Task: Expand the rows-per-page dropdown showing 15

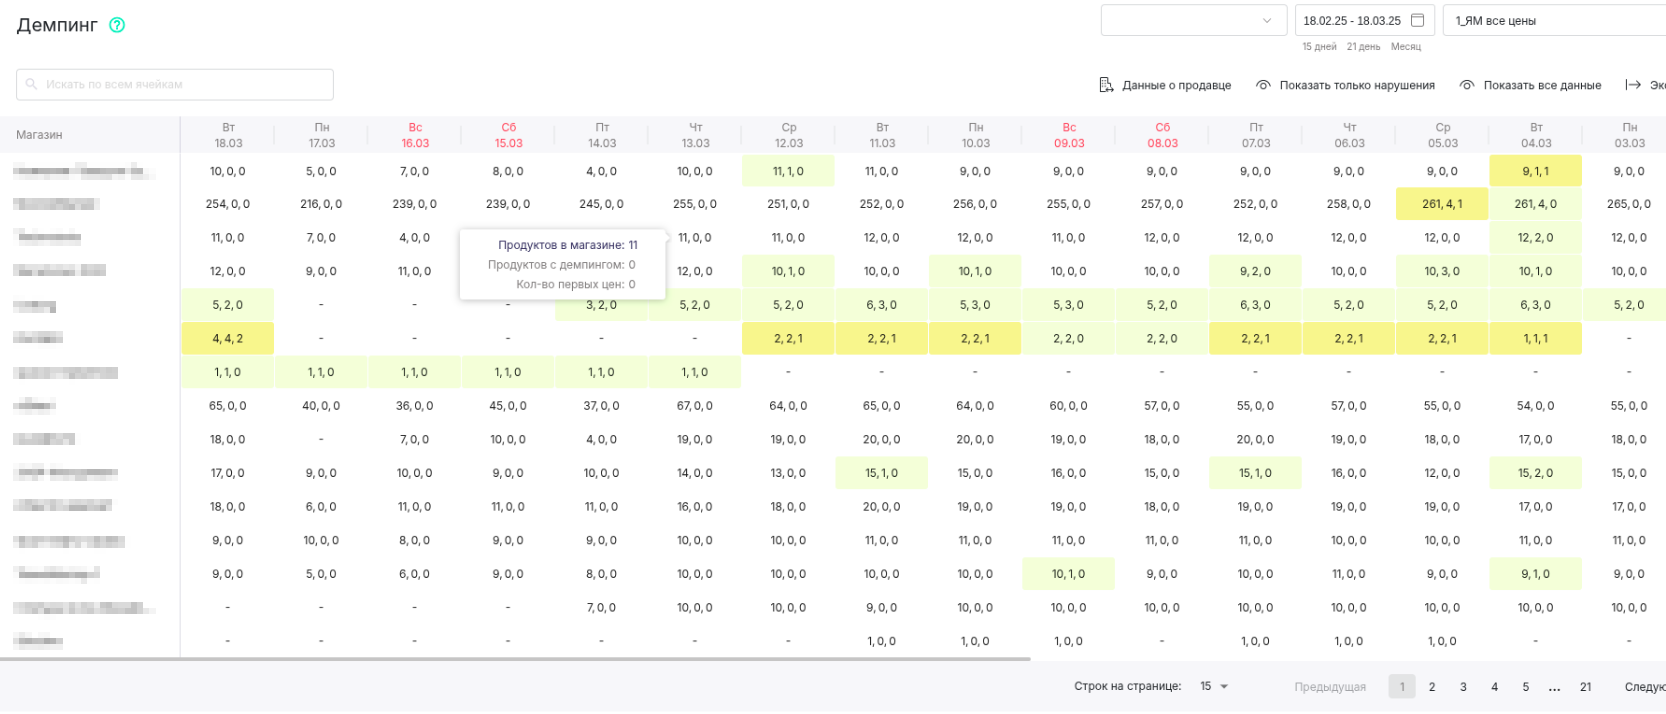Action: [x=1214, y=686]
